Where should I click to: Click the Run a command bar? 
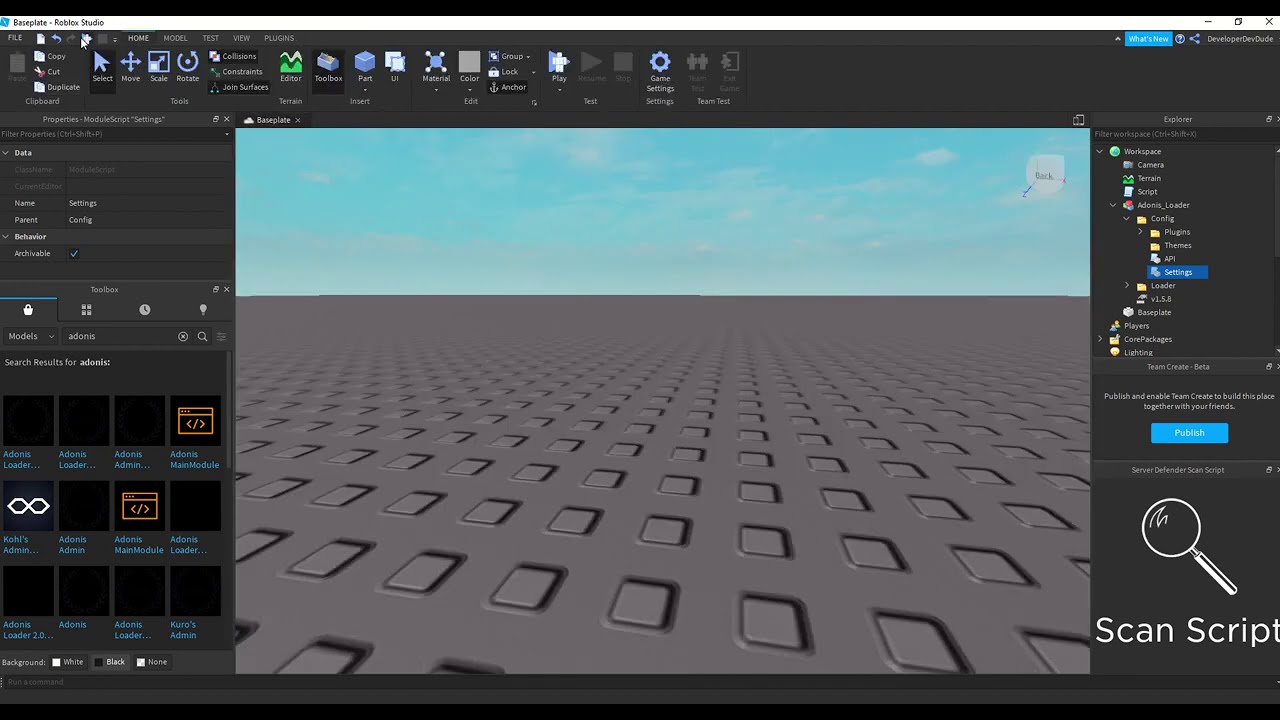640,682
